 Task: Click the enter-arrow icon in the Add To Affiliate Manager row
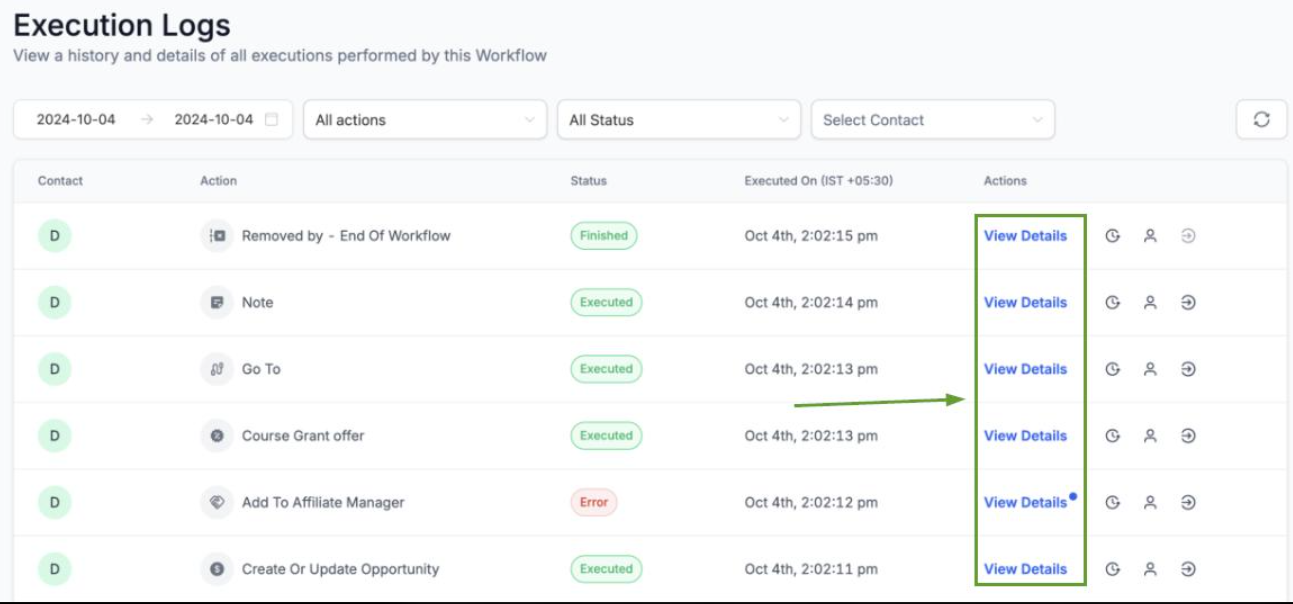(1188, 502)
